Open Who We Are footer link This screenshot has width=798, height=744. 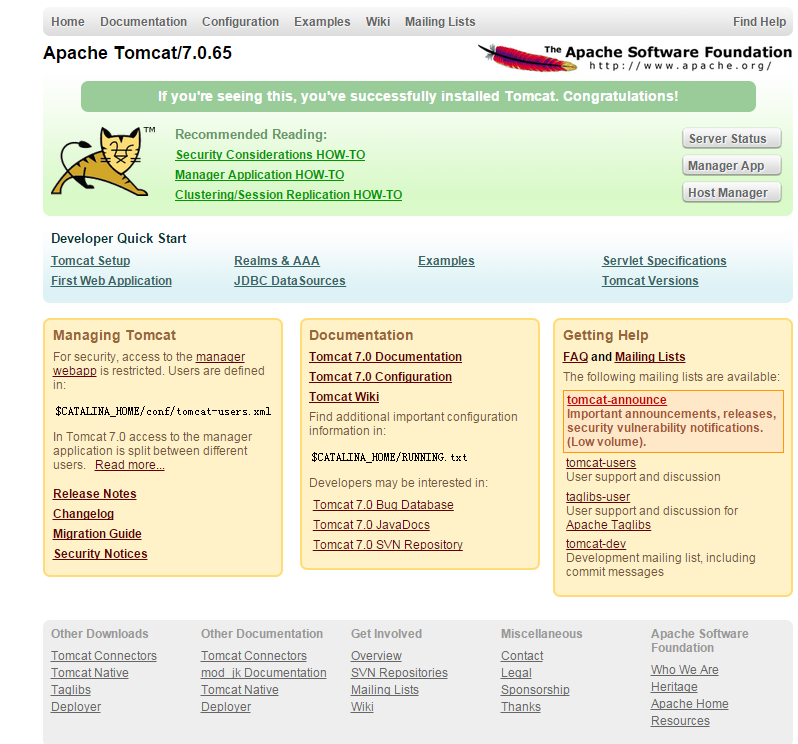click(x=685, y=670)
